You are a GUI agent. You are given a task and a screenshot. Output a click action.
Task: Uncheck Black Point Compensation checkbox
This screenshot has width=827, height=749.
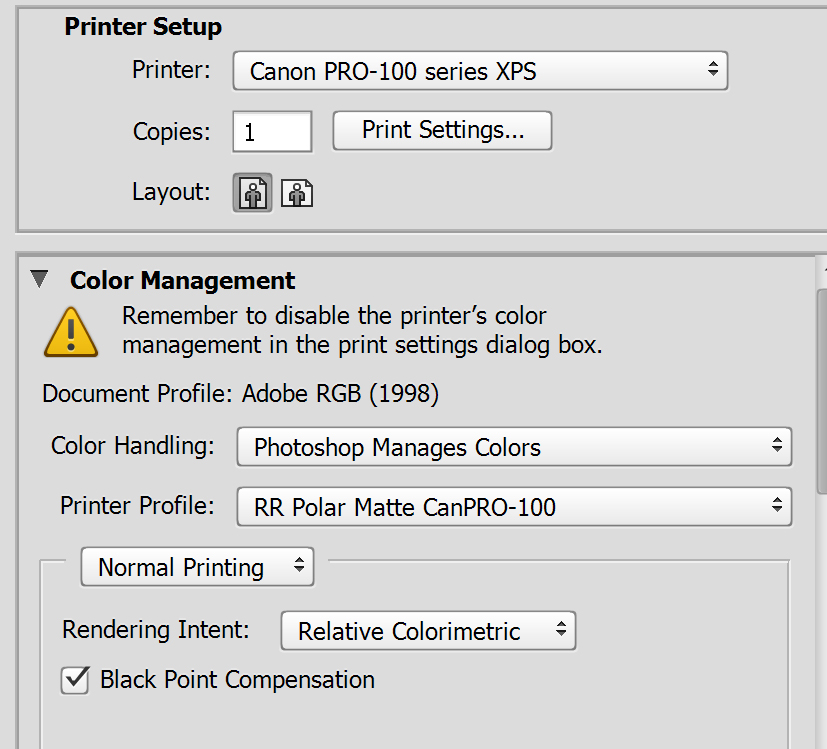[x=75, y=680]
